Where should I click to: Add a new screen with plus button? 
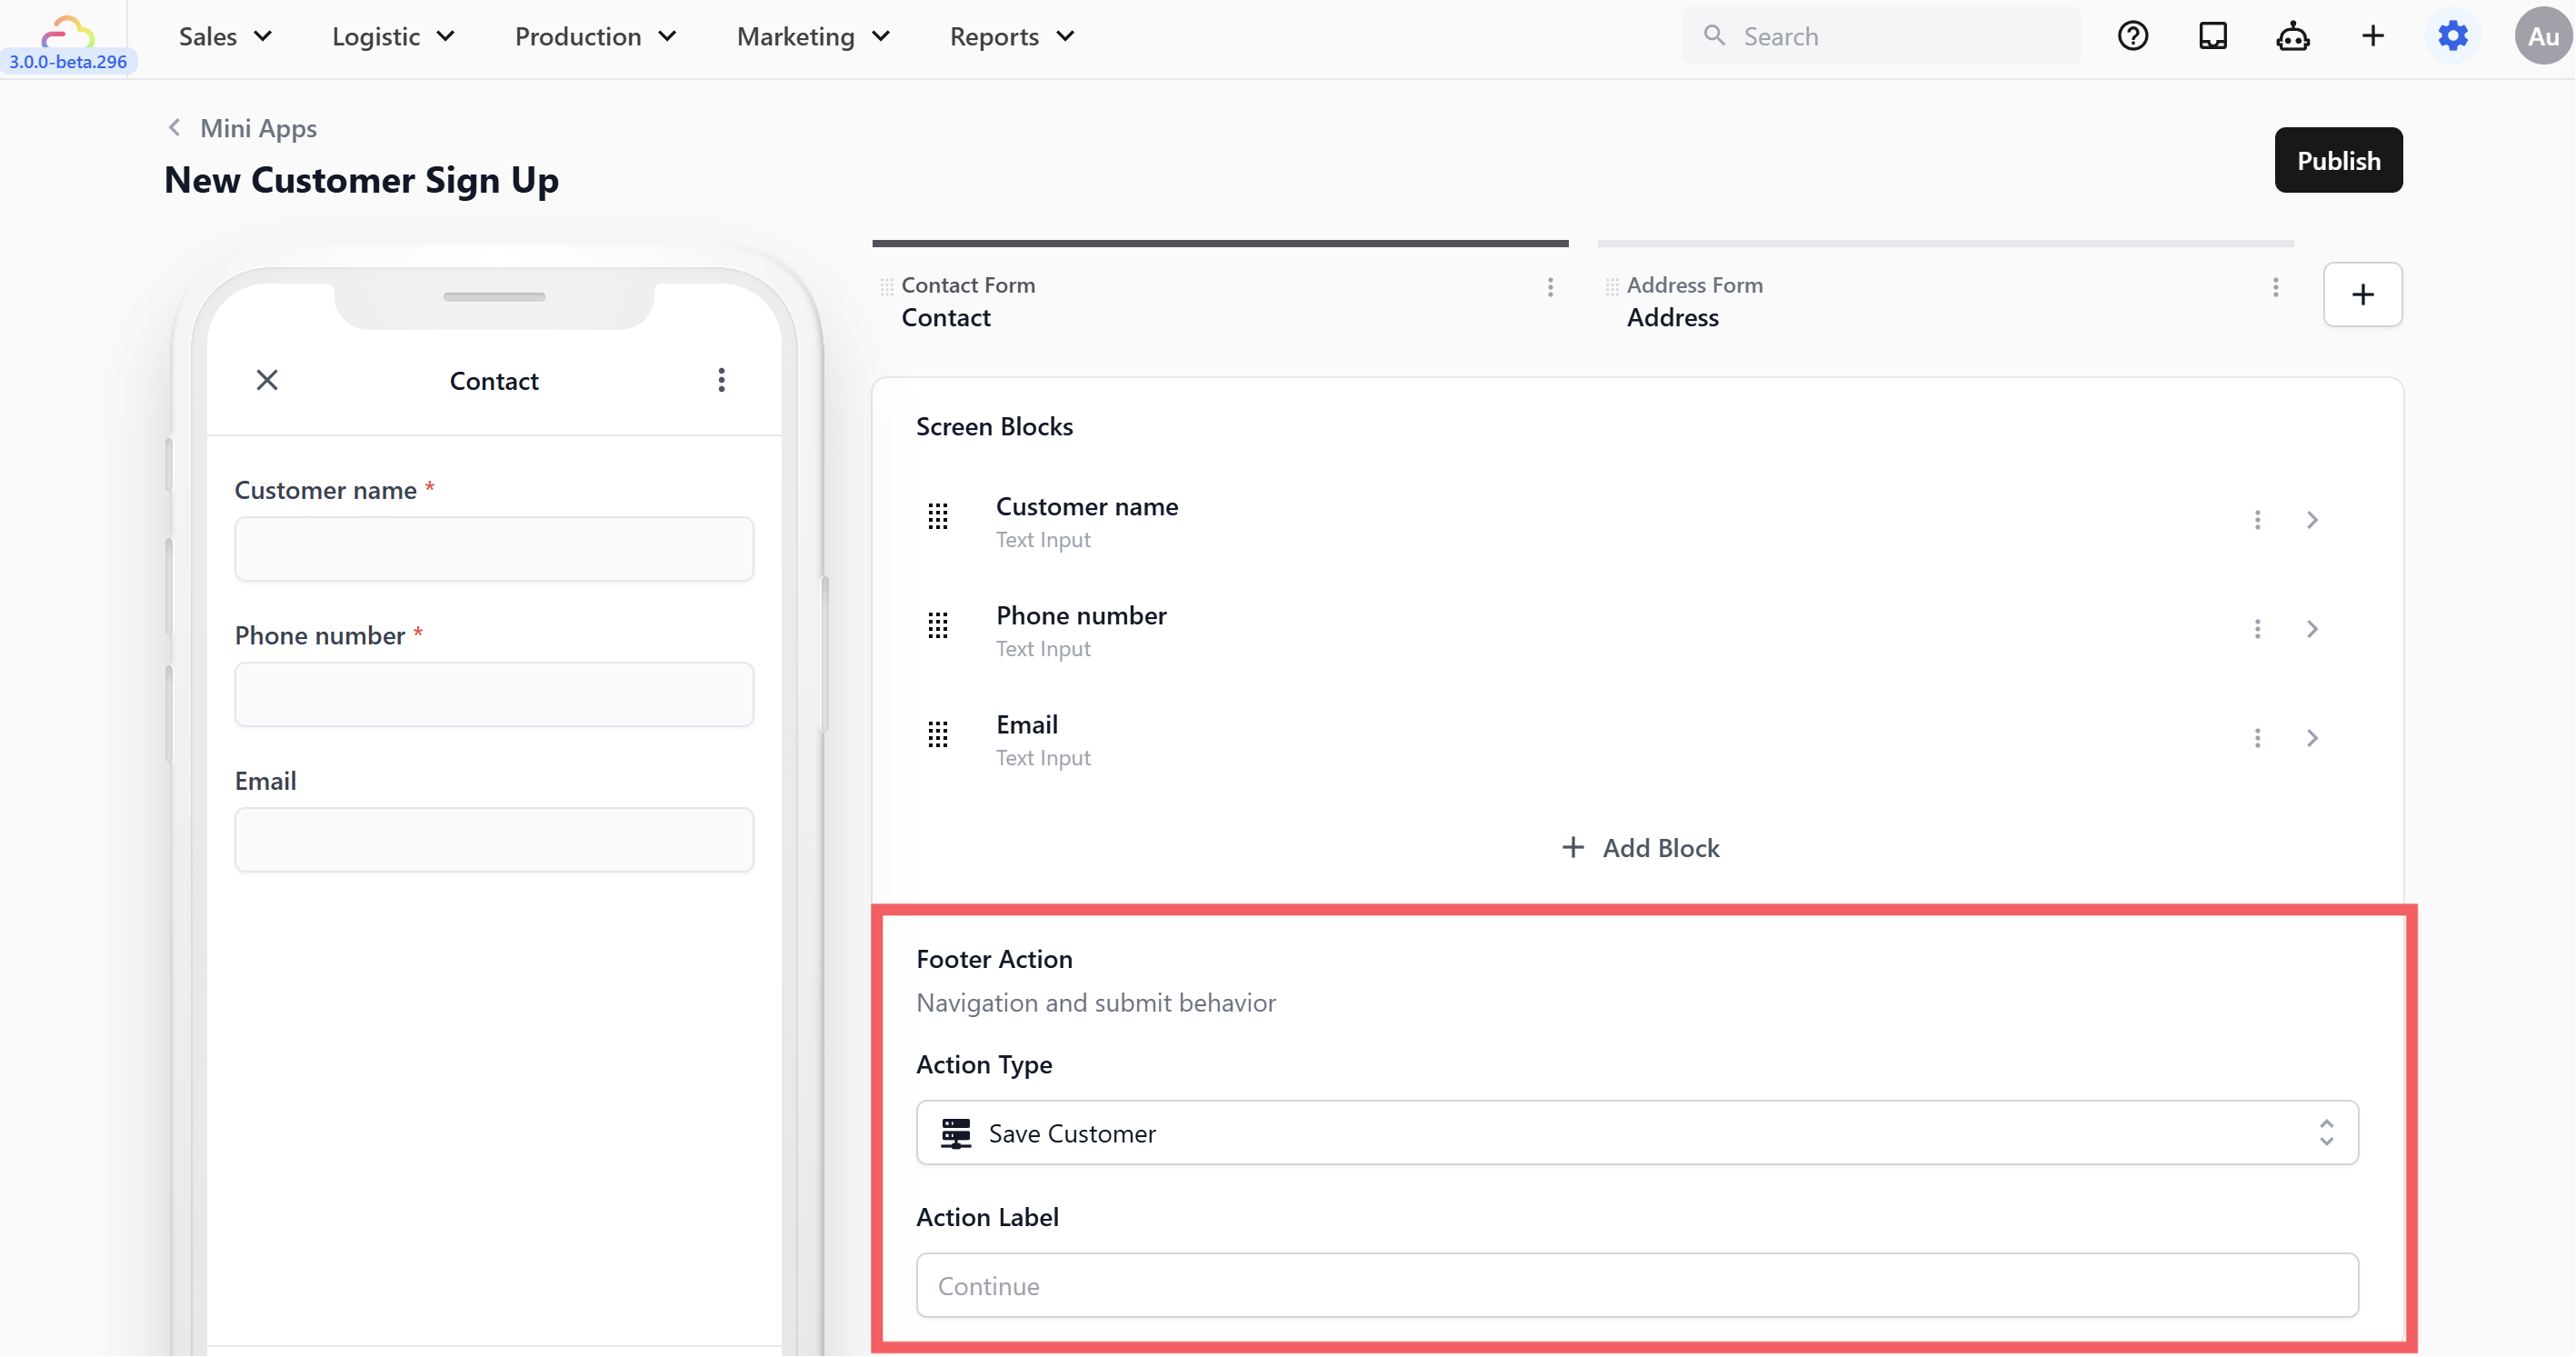point(2362,295)
